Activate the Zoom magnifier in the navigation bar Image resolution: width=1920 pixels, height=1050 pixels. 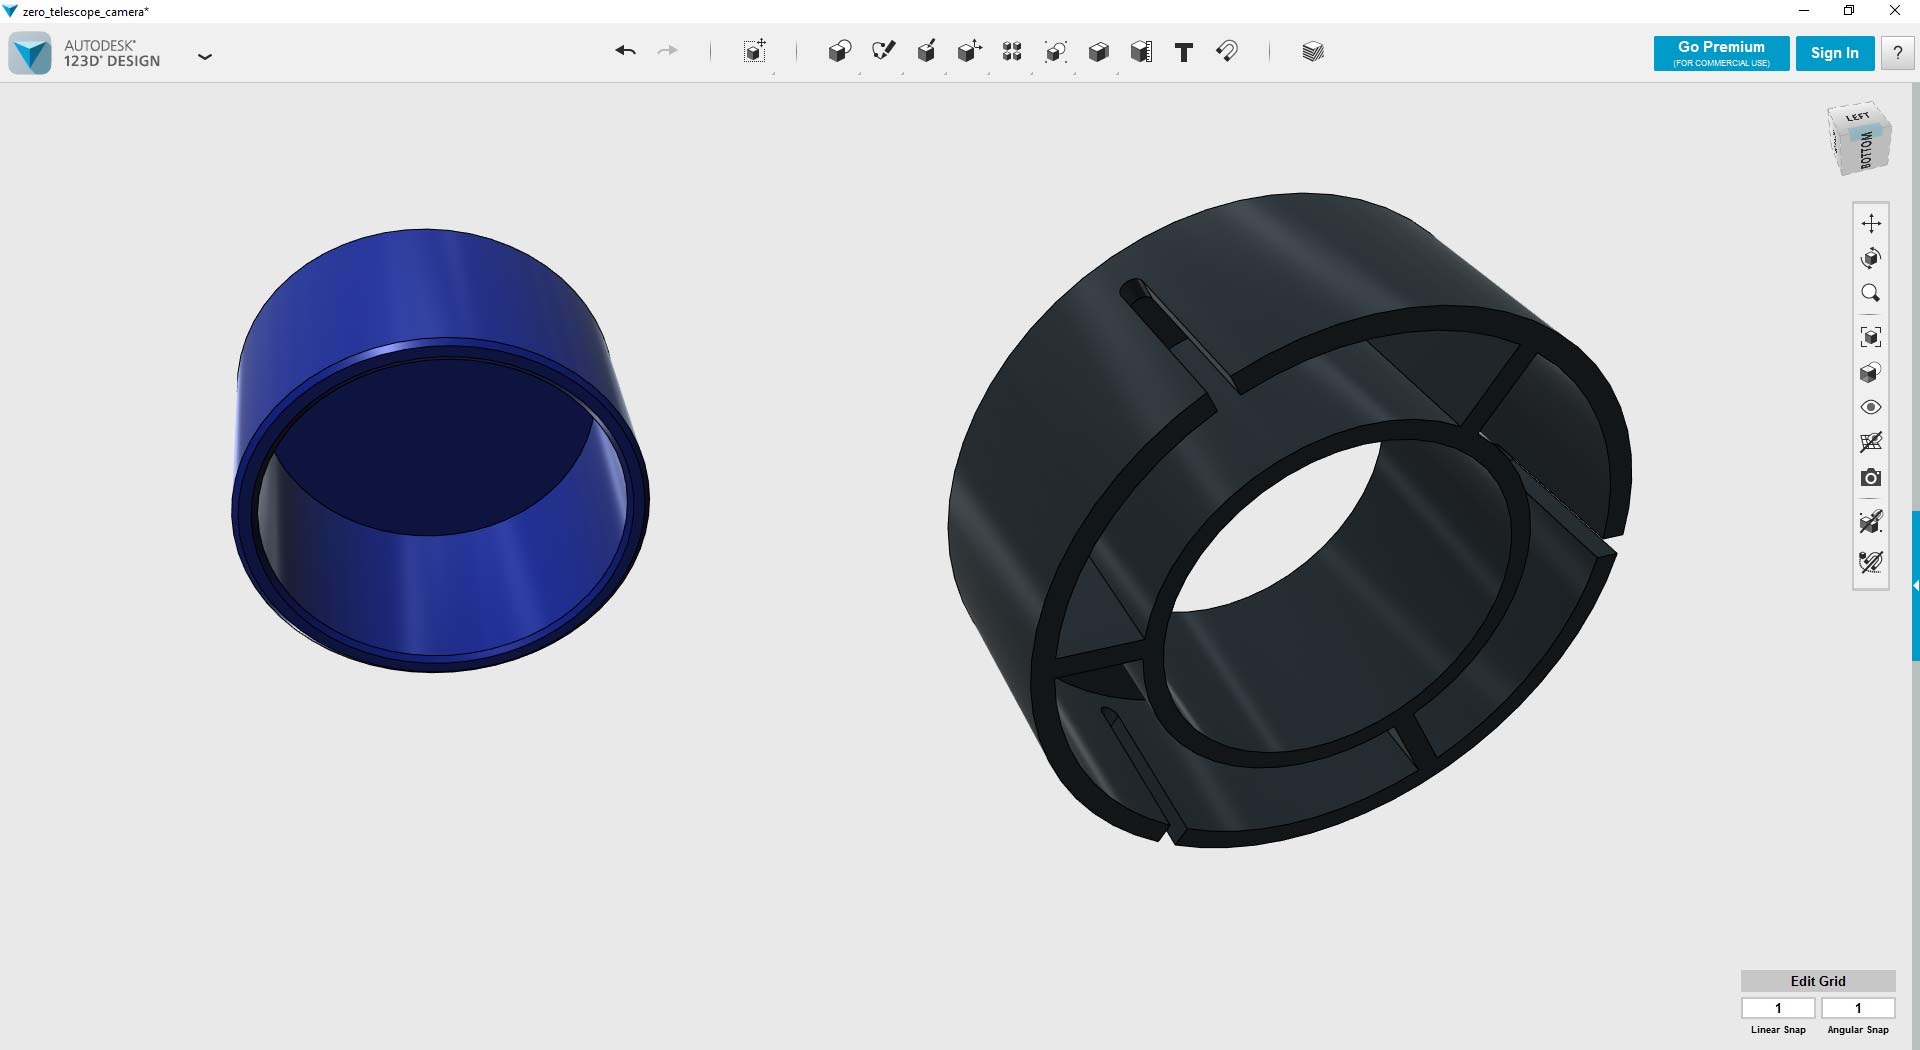pyautogui.click(x=1872, y=293)
